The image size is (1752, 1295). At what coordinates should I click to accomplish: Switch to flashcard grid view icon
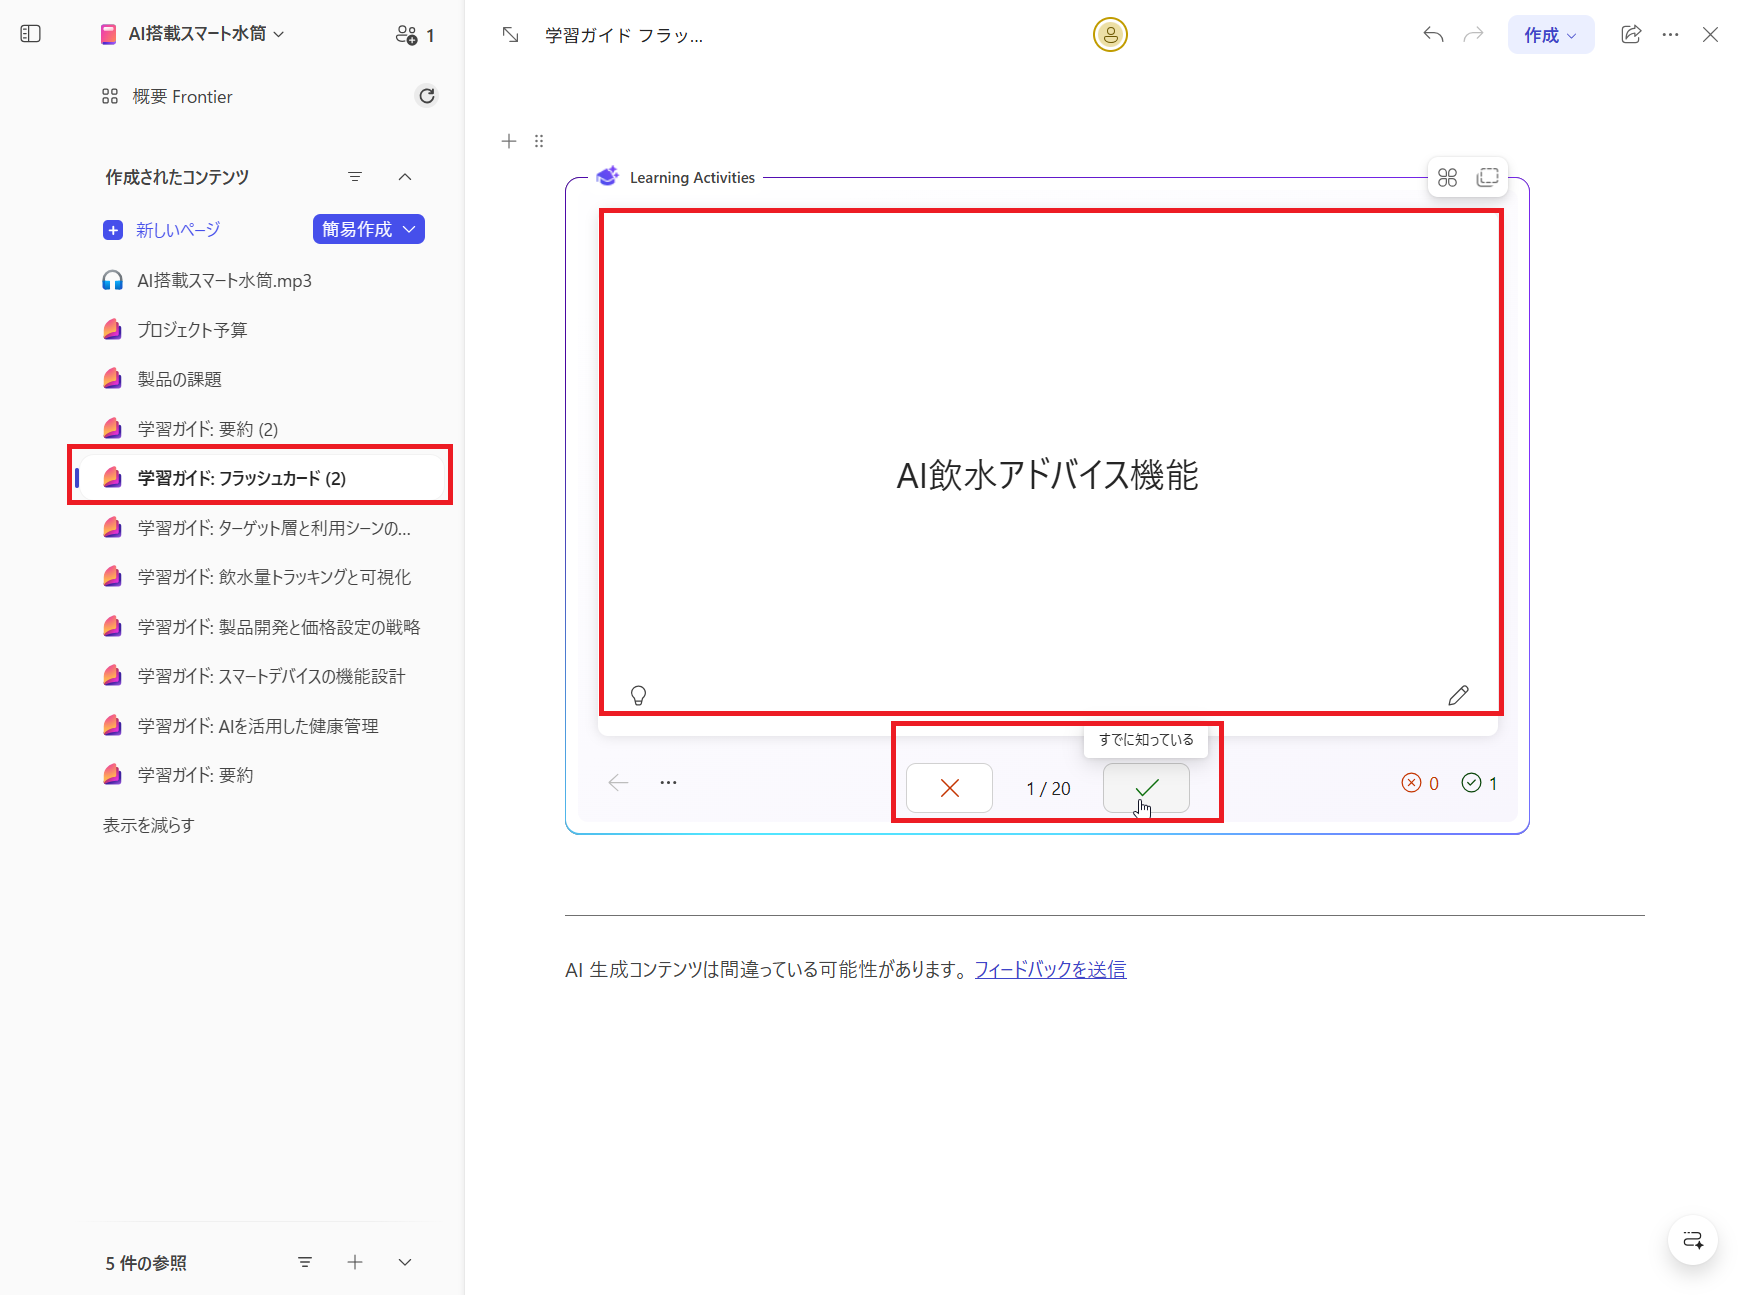coord(1447,176)
